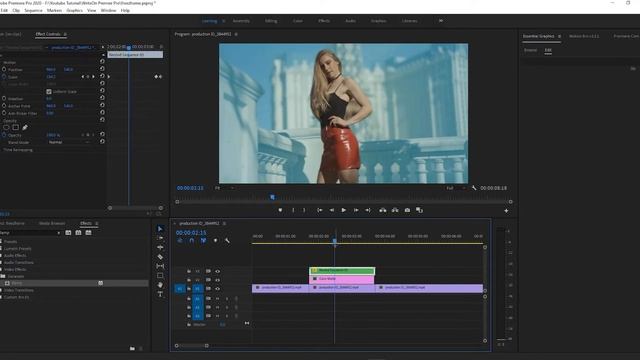Viewport: 640px width, 360px height.
Task: Reset the Position parameter
Action: coord(102,69)
